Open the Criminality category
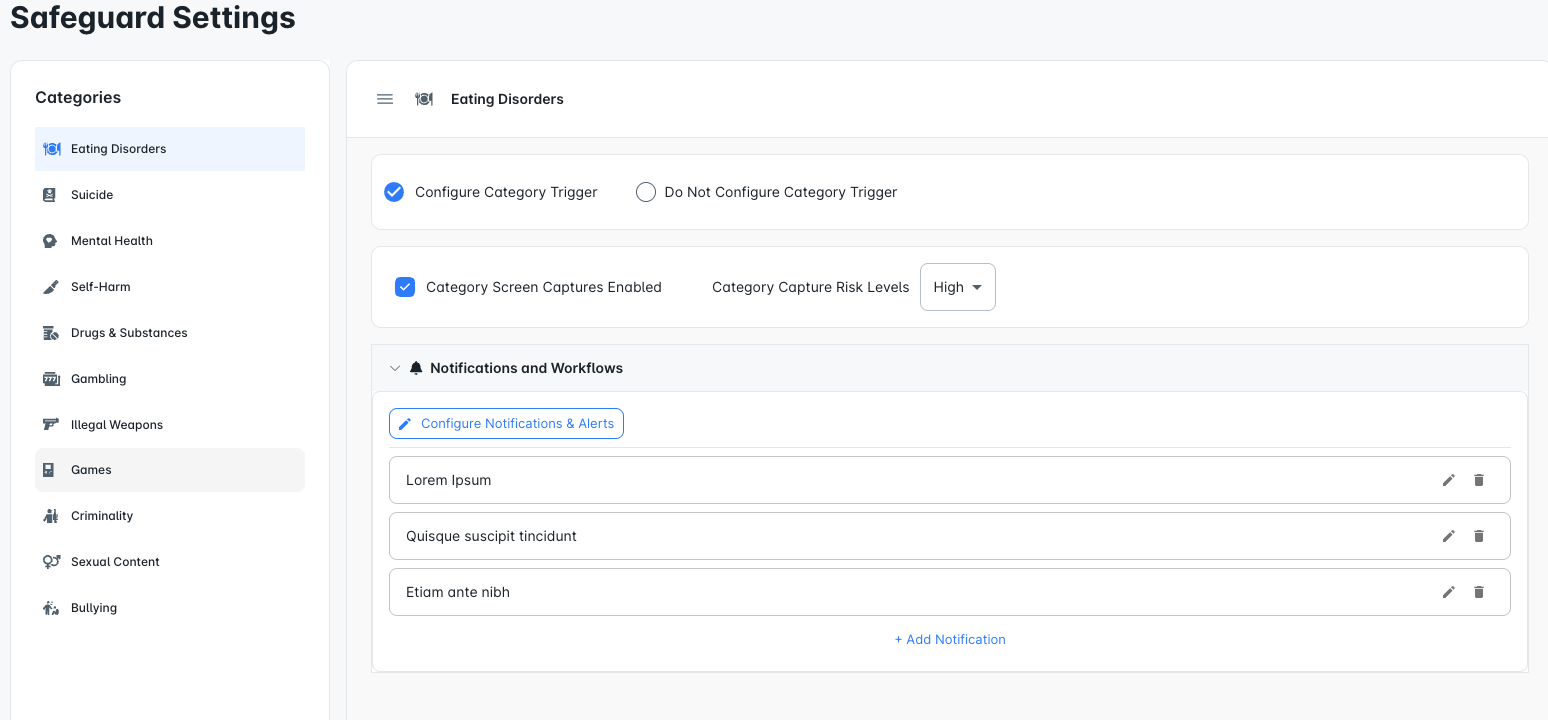 (x=170, y=516)
